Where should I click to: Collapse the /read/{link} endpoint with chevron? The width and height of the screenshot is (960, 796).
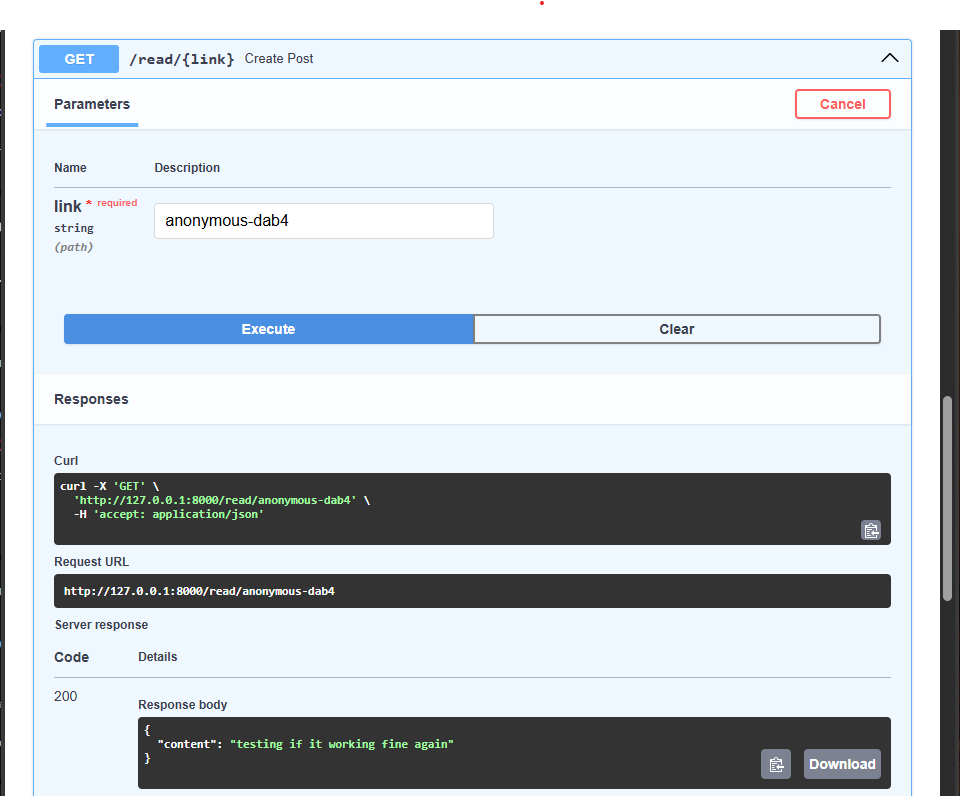click(x=890, y=58)
